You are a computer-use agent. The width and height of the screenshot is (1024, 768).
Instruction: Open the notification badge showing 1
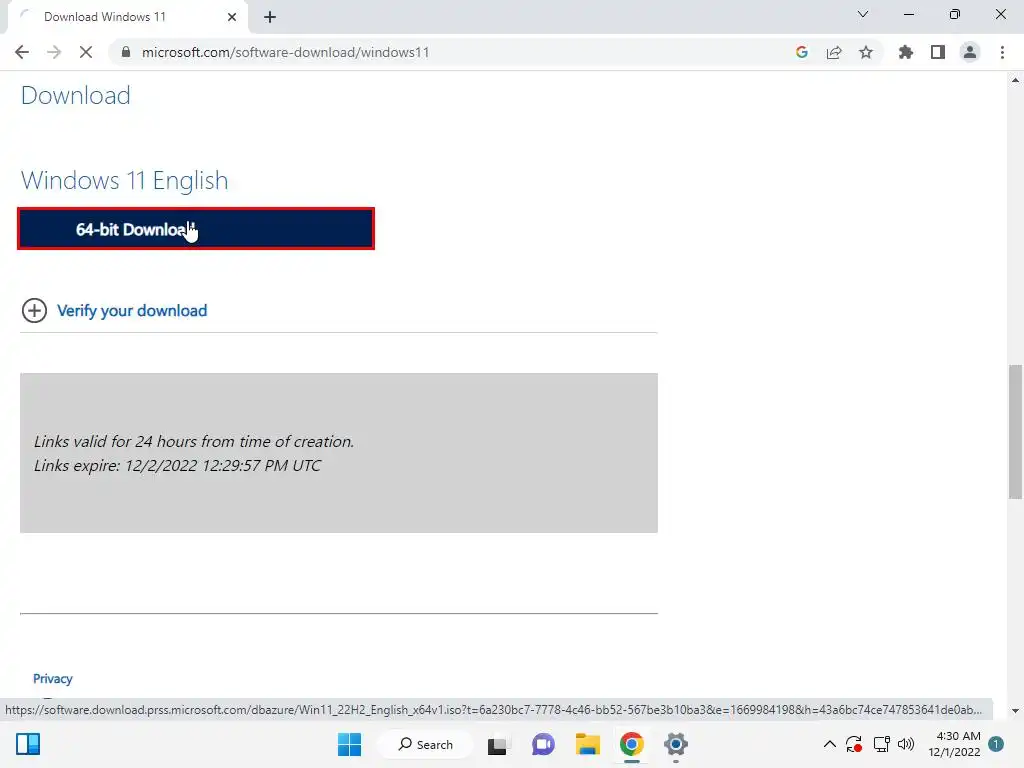(x=996, y=744)
